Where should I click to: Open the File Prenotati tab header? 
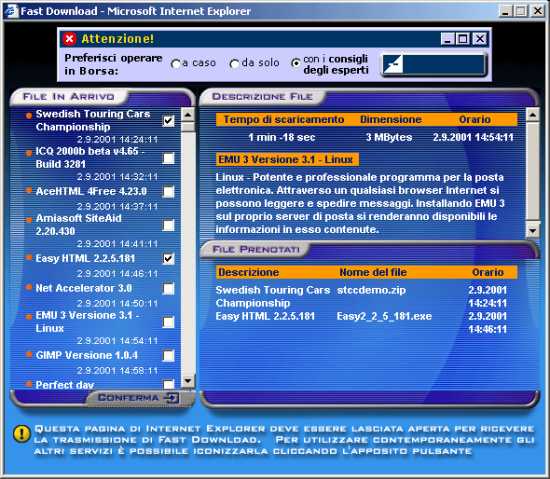pyautogui.click(x=256, y=250)
